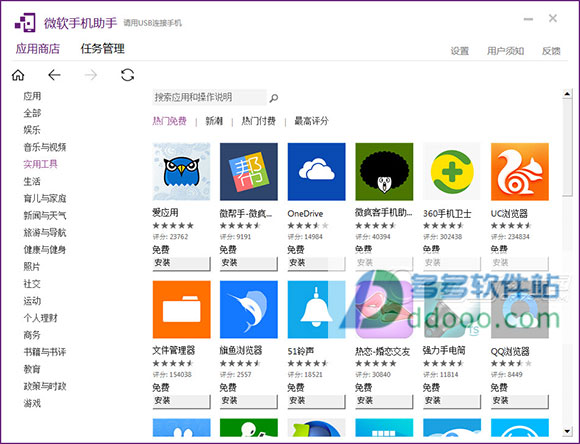Screen dimensions: 580x444
Task: Click the search magnifier icon
Action: (x=273, y=98)
